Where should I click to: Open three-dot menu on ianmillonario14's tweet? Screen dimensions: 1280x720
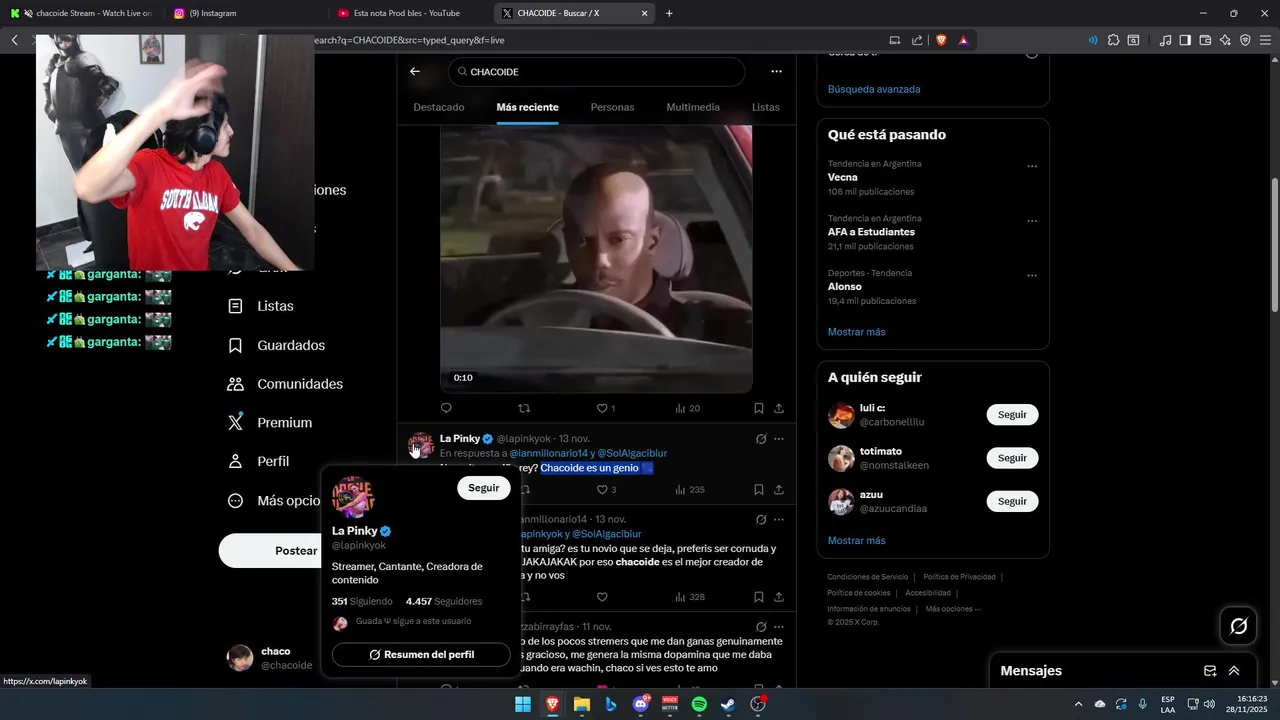pyautogui.click(x=779, y=520)
